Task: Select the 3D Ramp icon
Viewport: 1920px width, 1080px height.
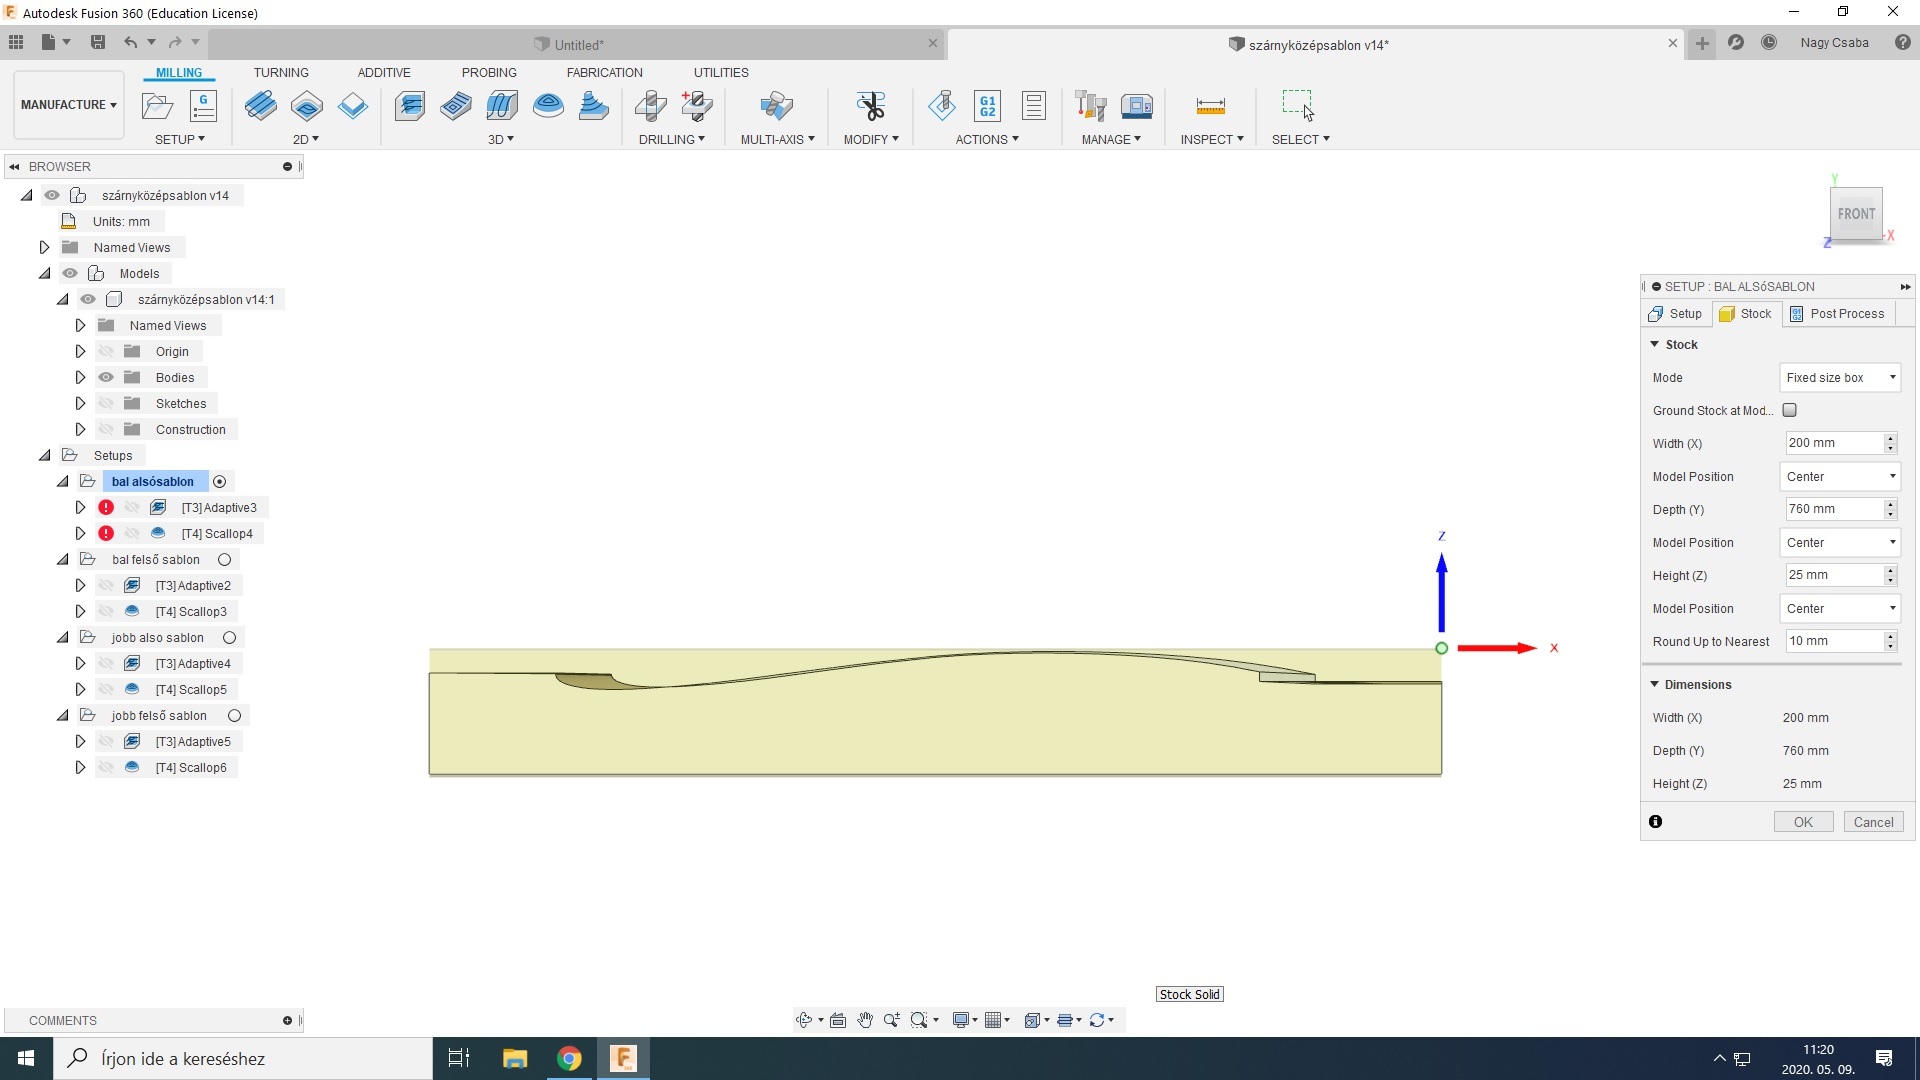Action: (x=594, y=105)
